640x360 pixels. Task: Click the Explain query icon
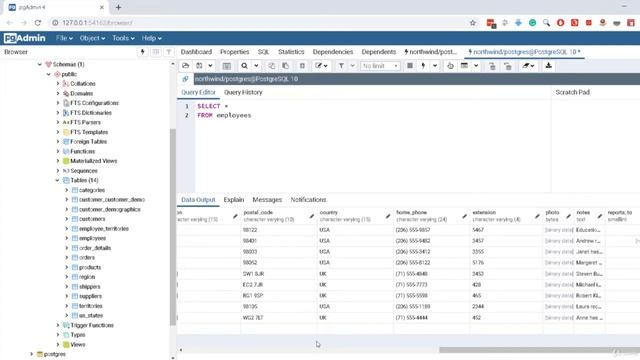click(x=450, y=66)
